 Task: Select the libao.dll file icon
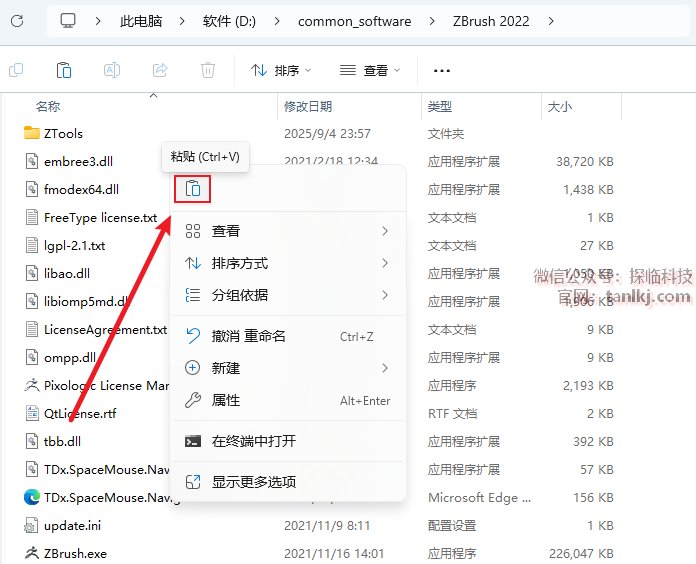[32, 273]
